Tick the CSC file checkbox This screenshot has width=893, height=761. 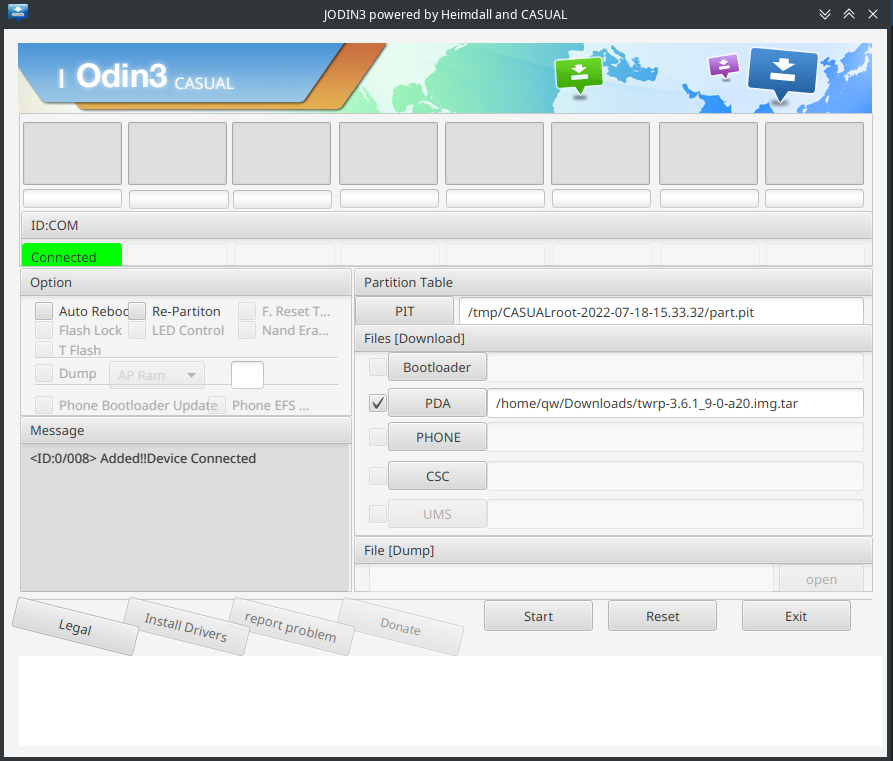[x=378, y=476]
